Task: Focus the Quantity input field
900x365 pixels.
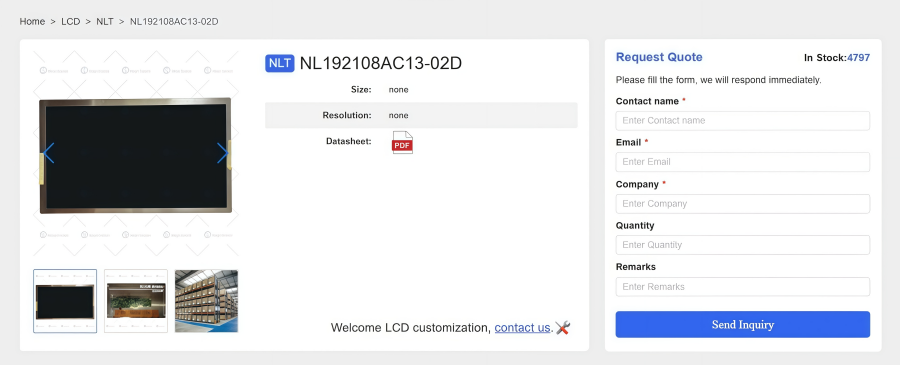Action: [x=743, y=245]
